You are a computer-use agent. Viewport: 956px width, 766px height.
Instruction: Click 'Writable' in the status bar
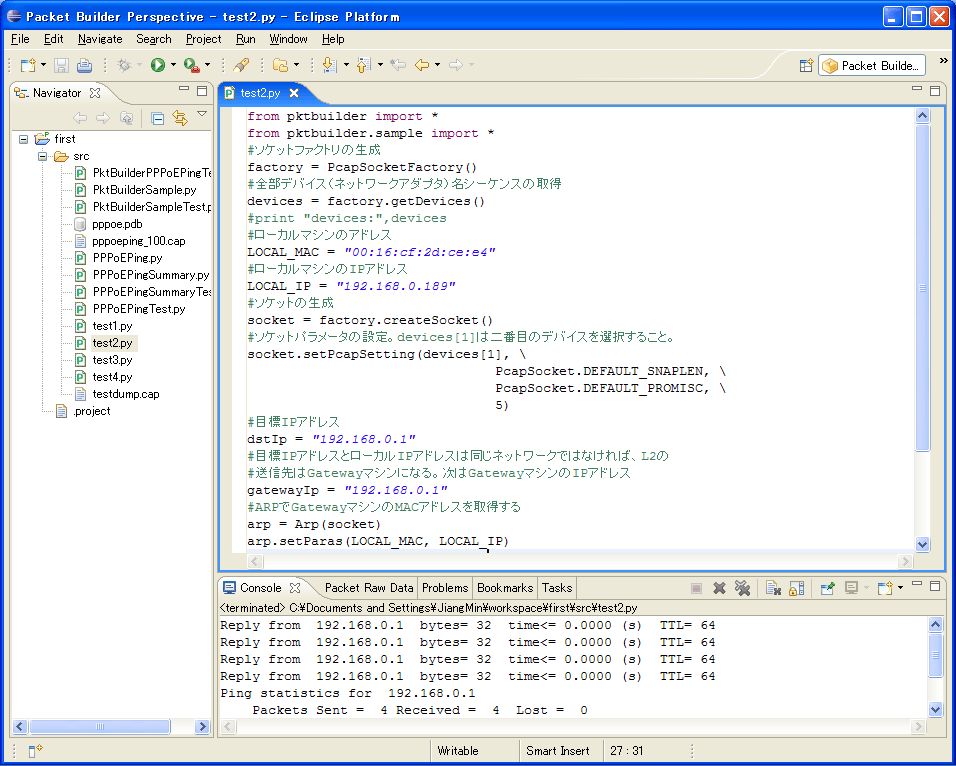(x=458, y=751)
